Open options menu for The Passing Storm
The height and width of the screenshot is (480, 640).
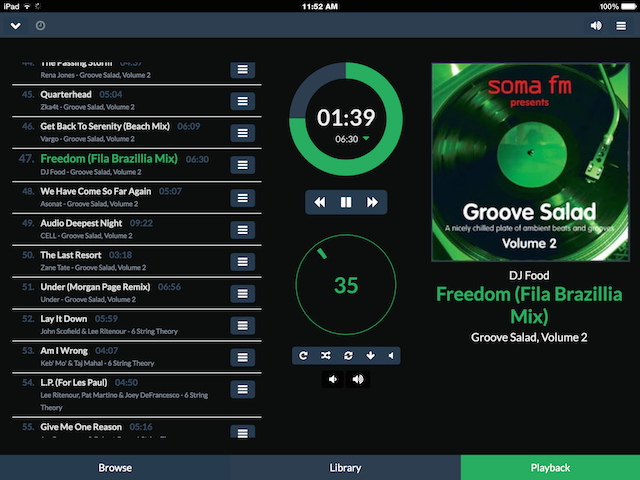tap(242, 70)
